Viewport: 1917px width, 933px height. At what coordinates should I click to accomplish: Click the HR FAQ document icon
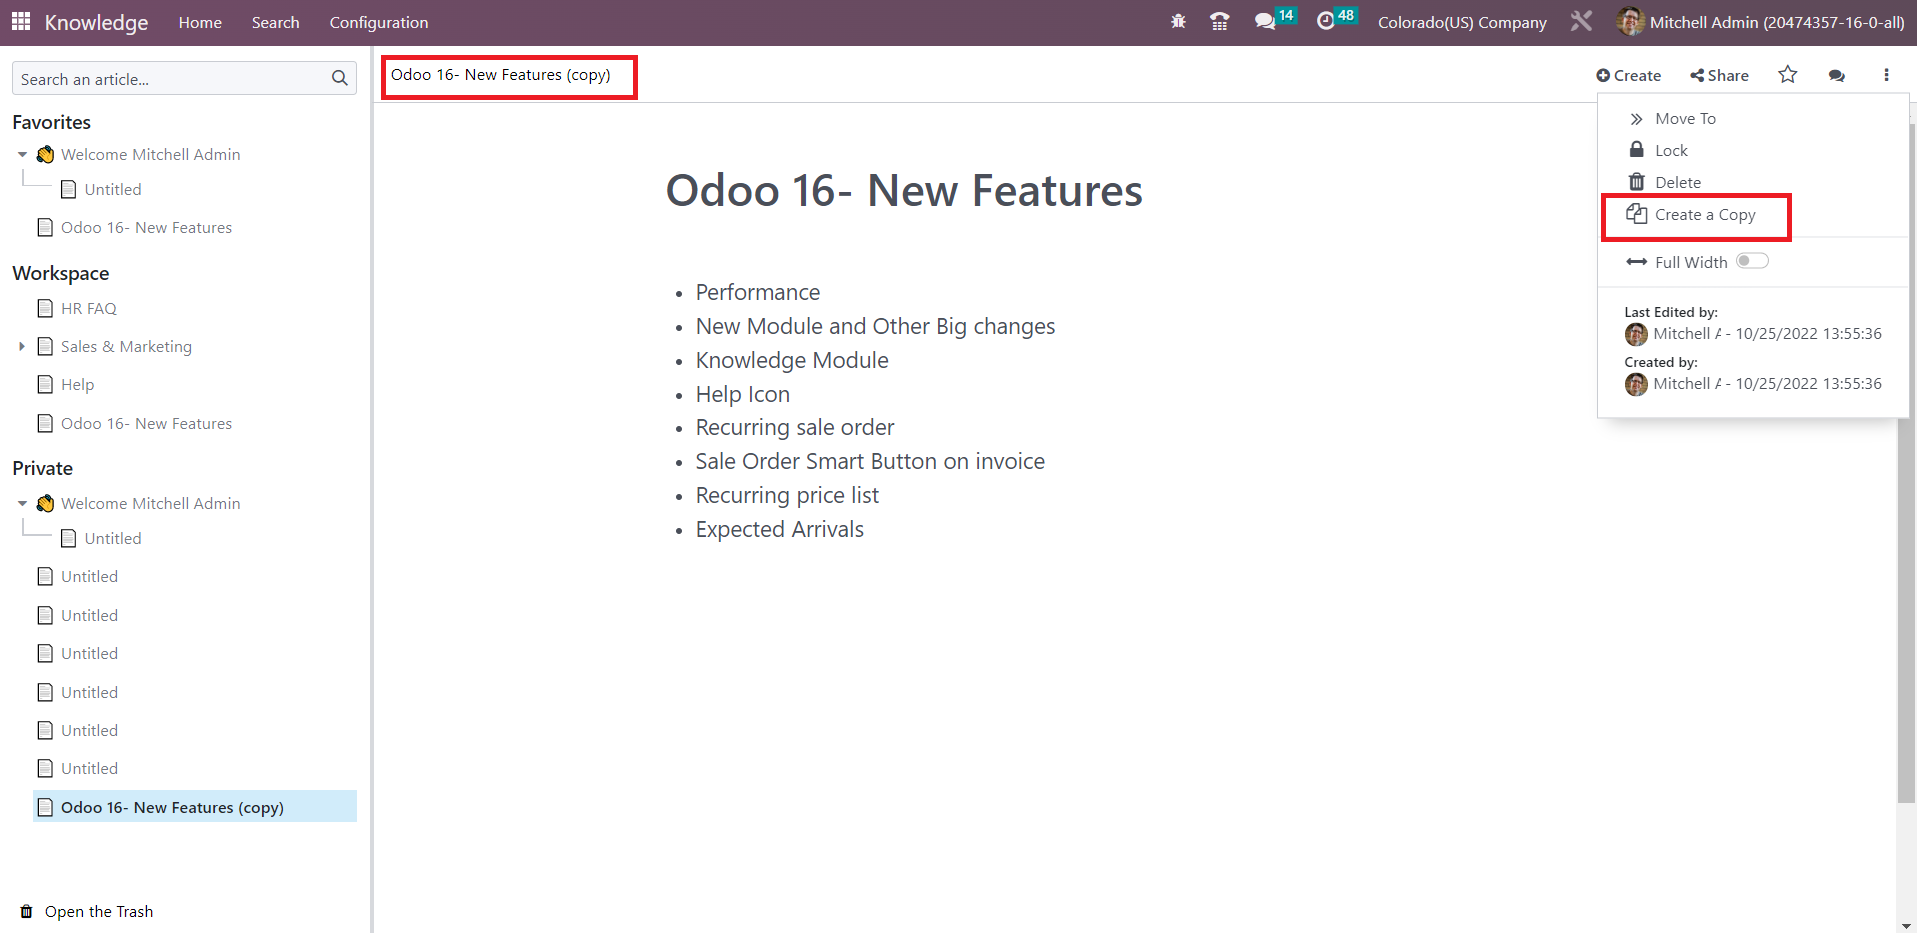(x=45, y=308)
